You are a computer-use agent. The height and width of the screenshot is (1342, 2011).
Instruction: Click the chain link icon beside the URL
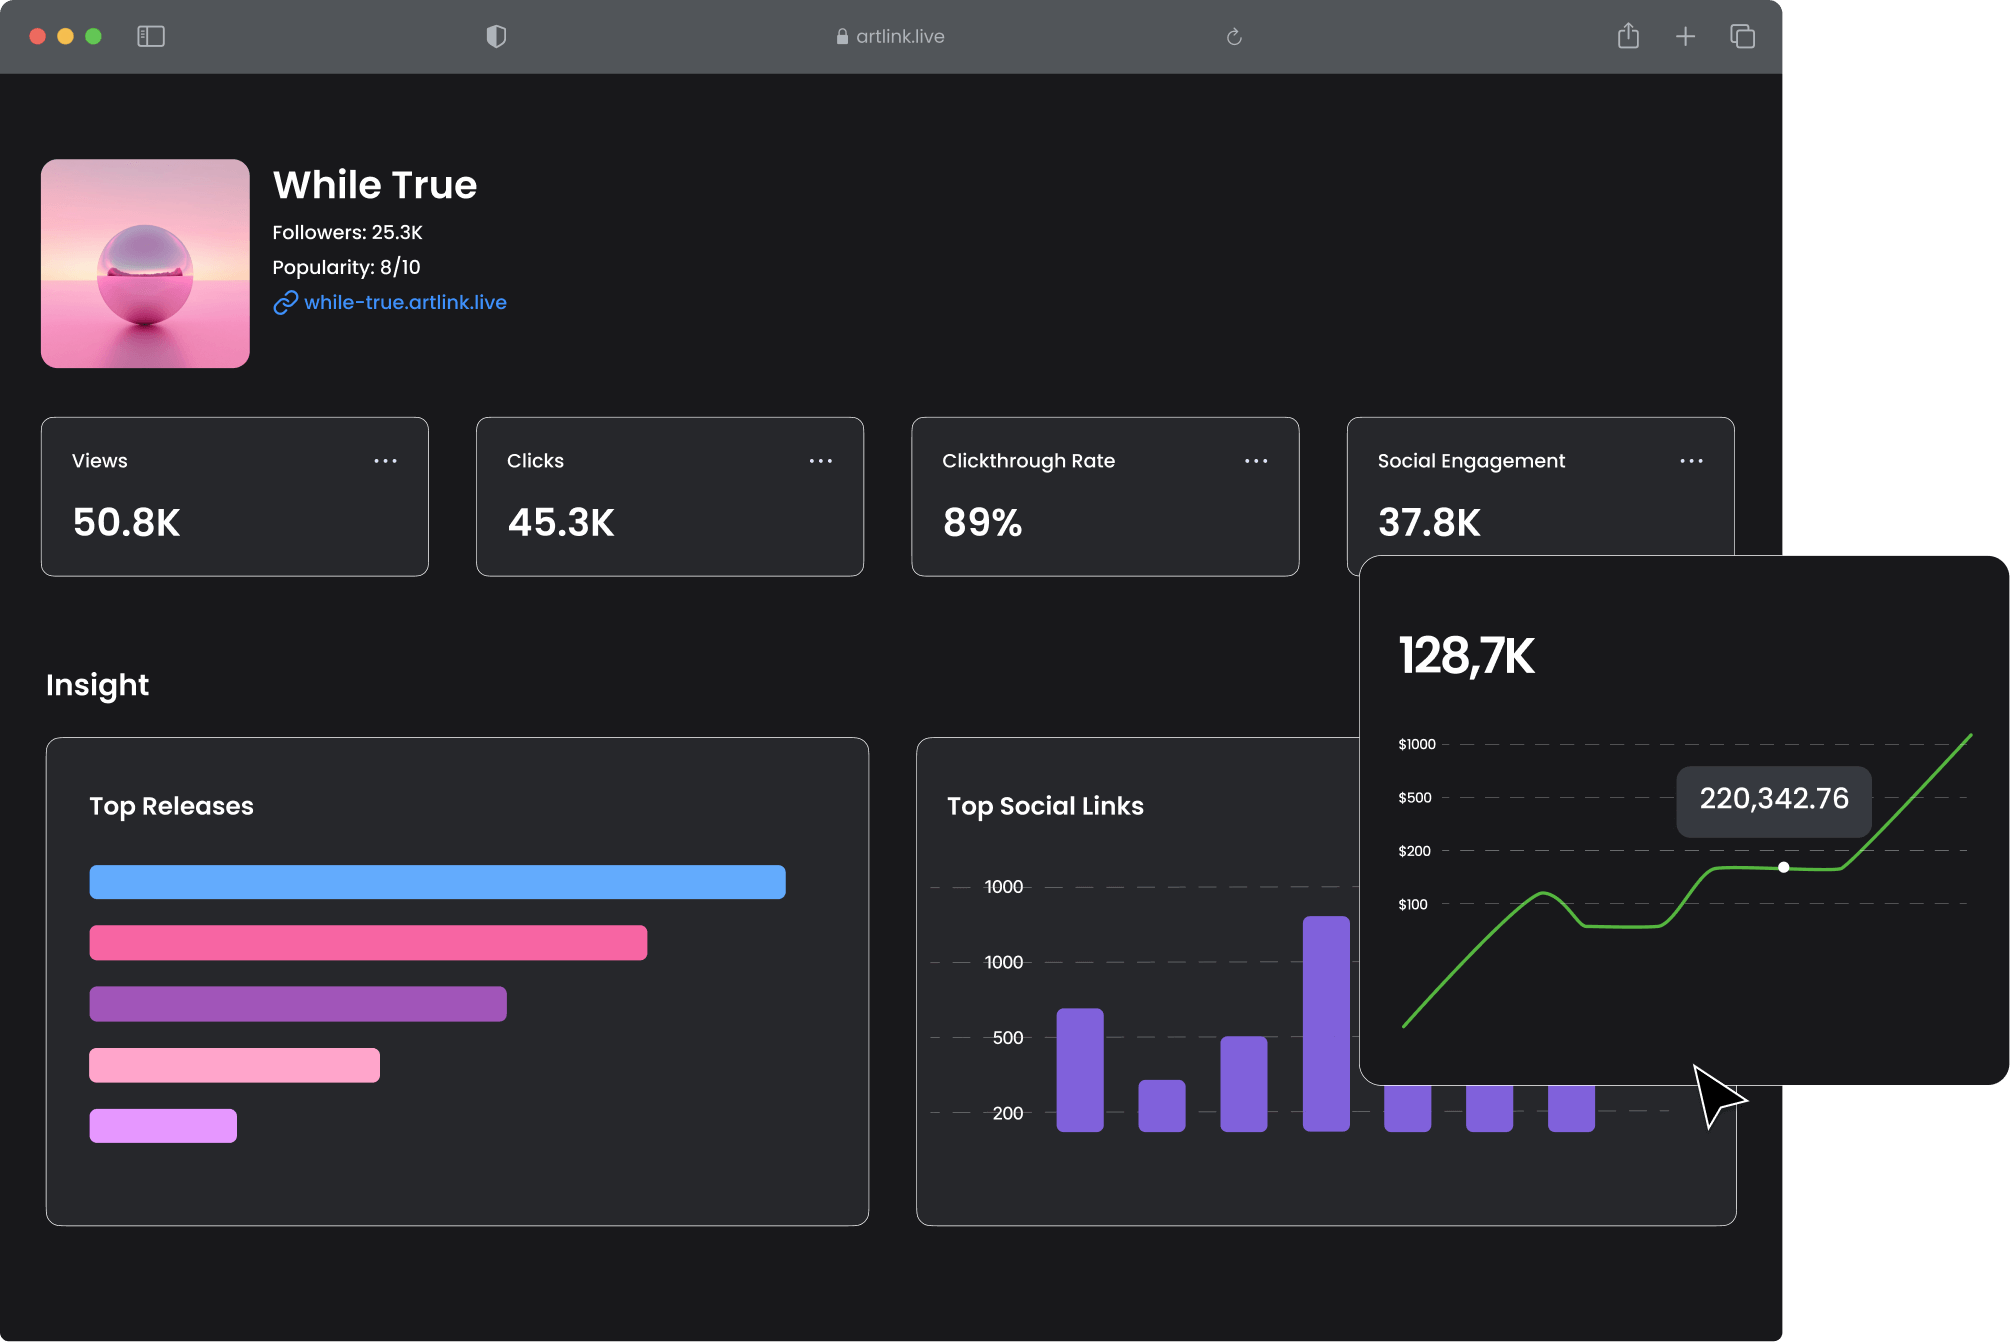pyautogui.click(x=285, y=303)
